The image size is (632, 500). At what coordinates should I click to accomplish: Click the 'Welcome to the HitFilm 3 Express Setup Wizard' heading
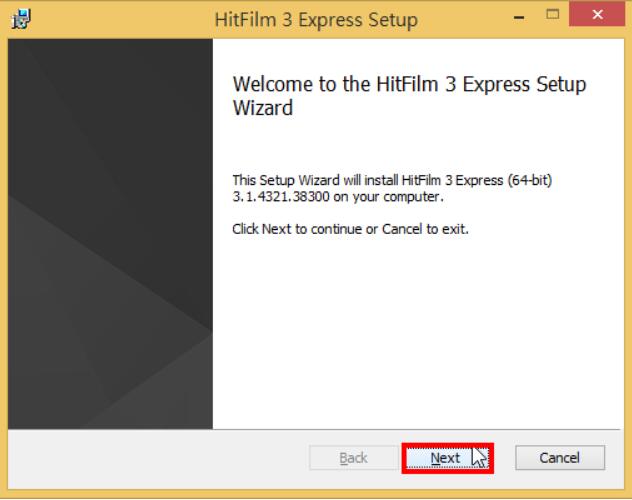(x=409, y=95)
